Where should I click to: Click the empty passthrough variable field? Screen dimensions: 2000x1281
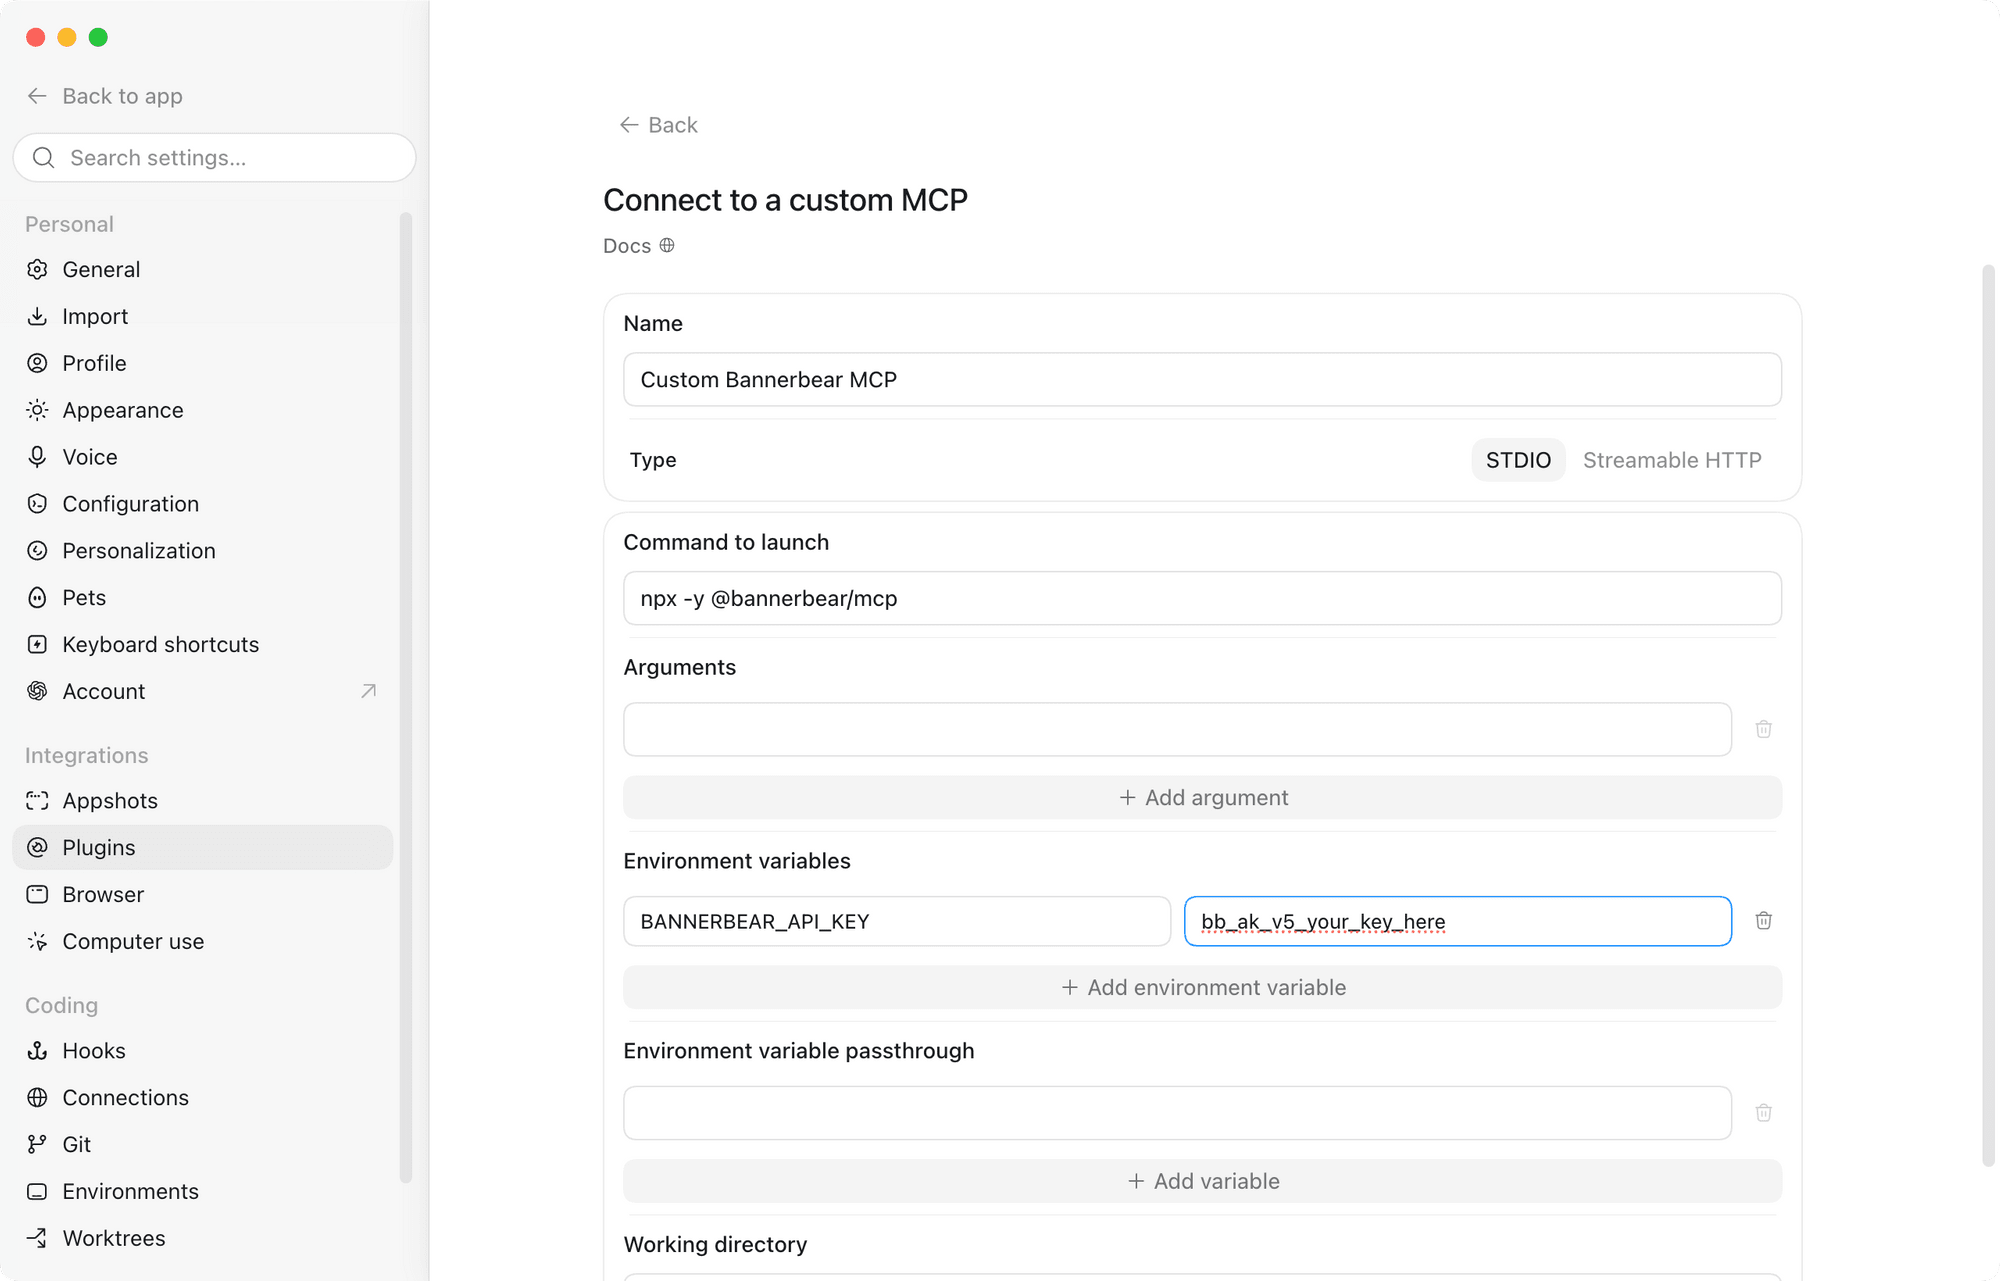click(x=1177, y=1113)
